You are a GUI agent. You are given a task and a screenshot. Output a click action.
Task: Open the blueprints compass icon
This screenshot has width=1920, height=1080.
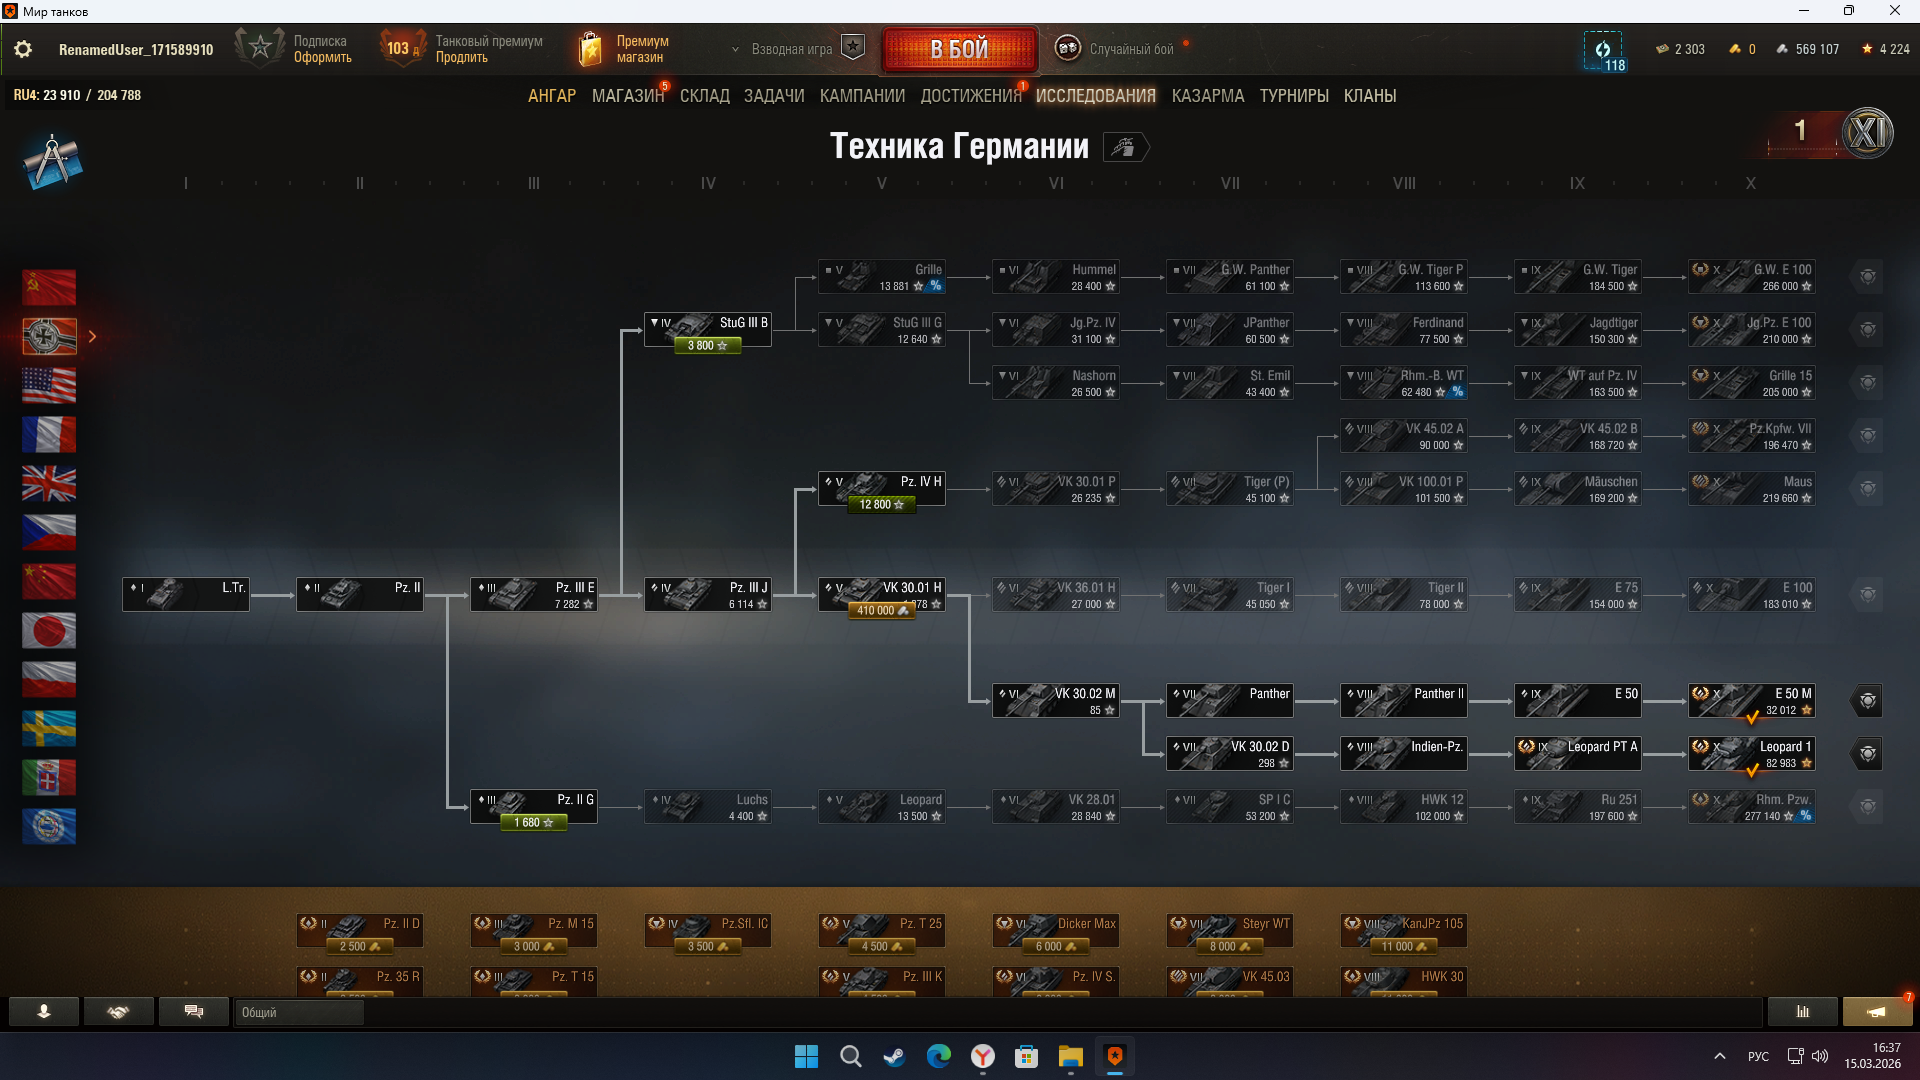tap(52, 162)
